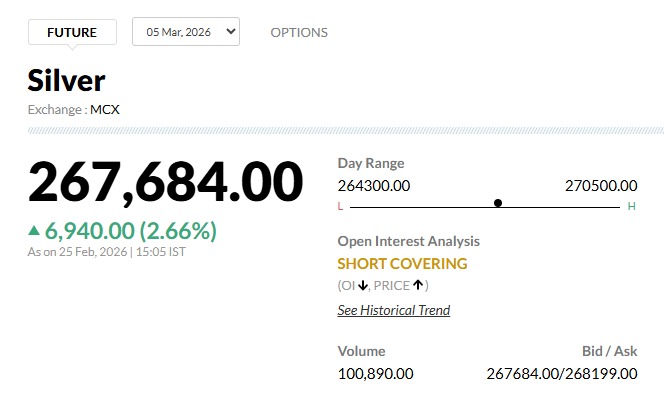Expand the 05 Mar, 2026 expiry dropdown
The image size is (664, 419).
[186, 32]
